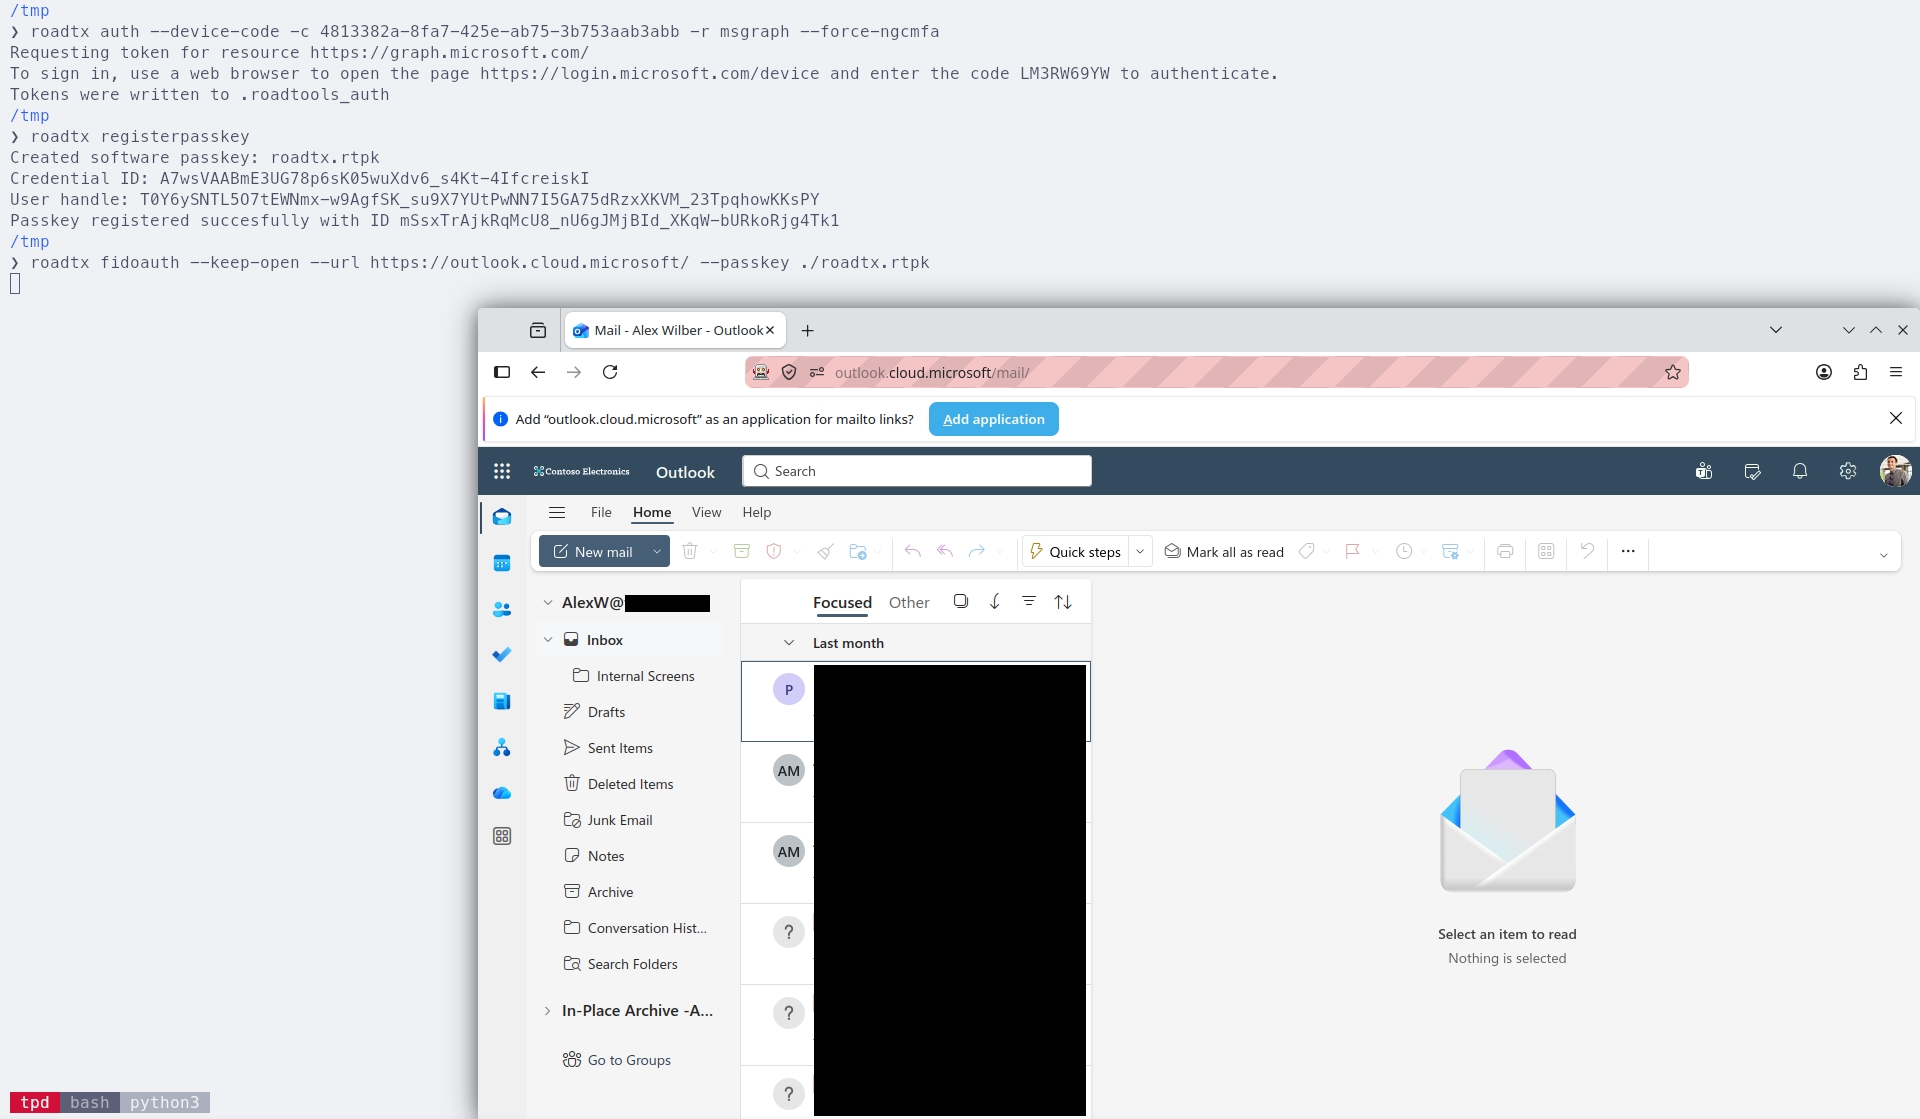
Task: Switch to the View ribbon tab
Action: pyautogui.click(x=706, y=512)
